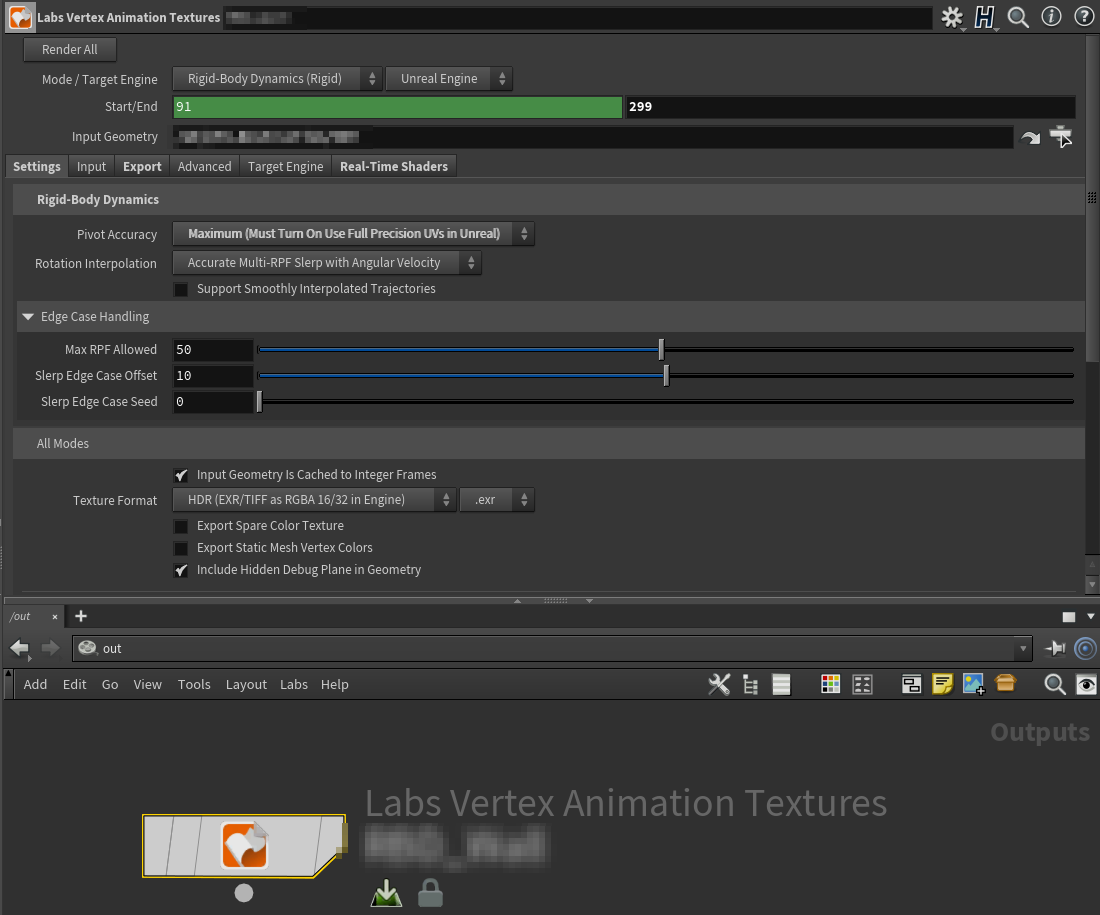1100x915 pixels.
Task: Click the Labs Vertex Animation Textures header icon
Action: pos(20,18)
